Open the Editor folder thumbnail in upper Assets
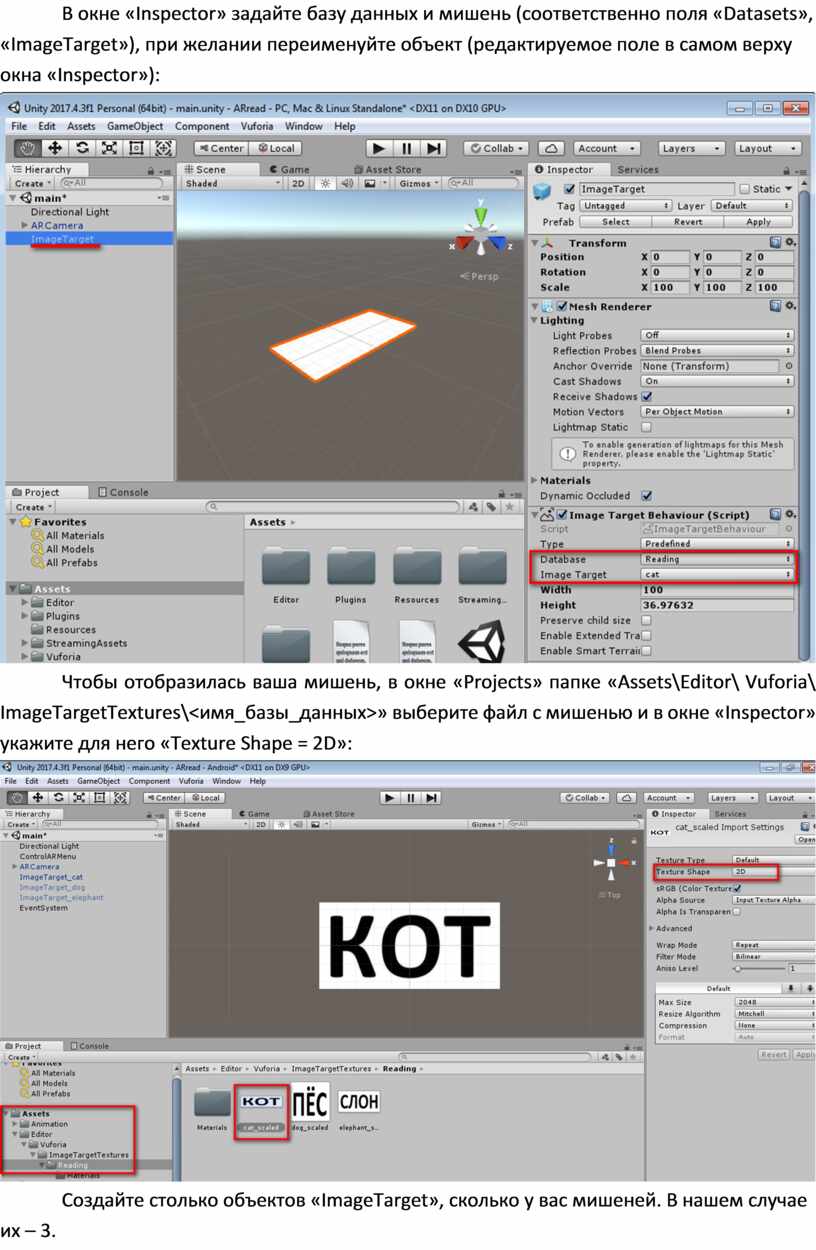This screenshot has width=816, height=1250. (x=286, y=568)
